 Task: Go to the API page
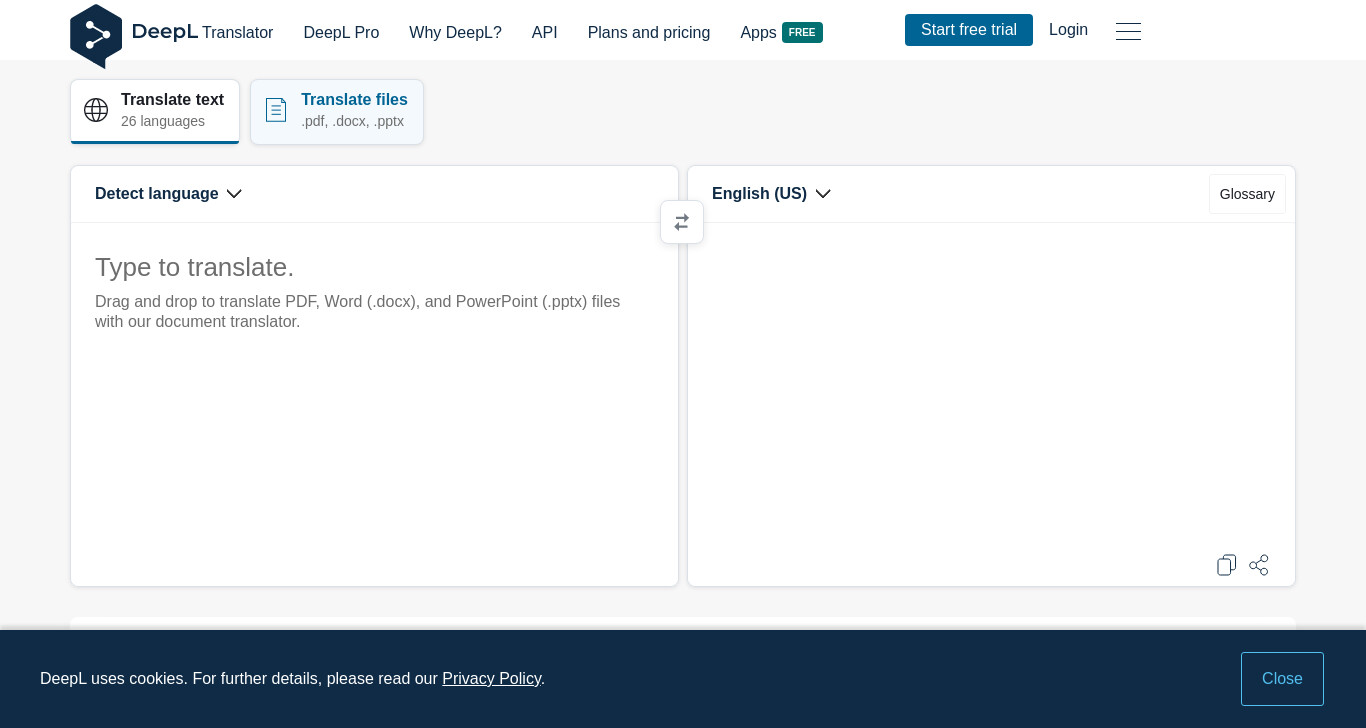[545, 32]
